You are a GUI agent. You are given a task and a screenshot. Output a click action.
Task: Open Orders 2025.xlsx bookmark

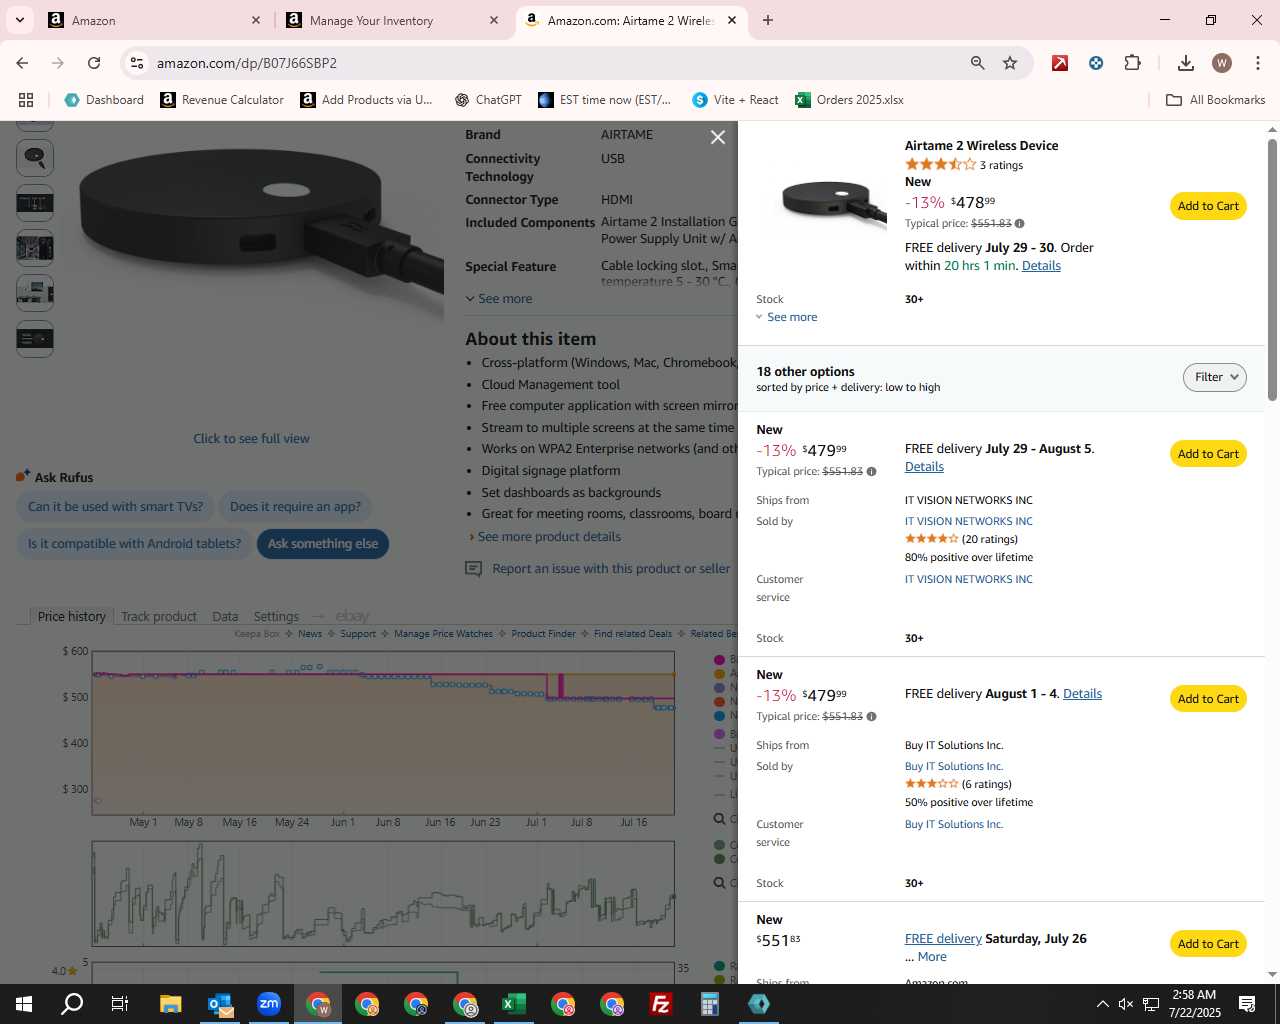pyautogui.click(x=849, y=100)
